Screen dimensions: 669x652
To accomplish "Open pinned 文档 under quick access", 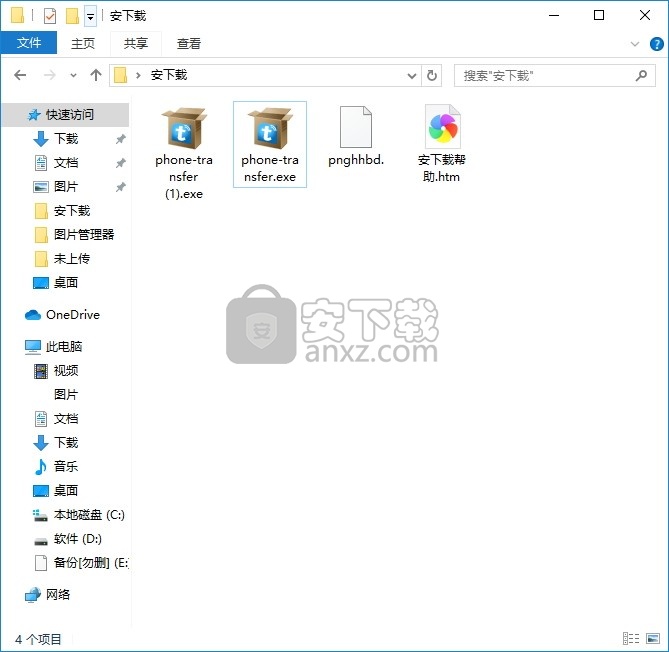I will point(65,163).
